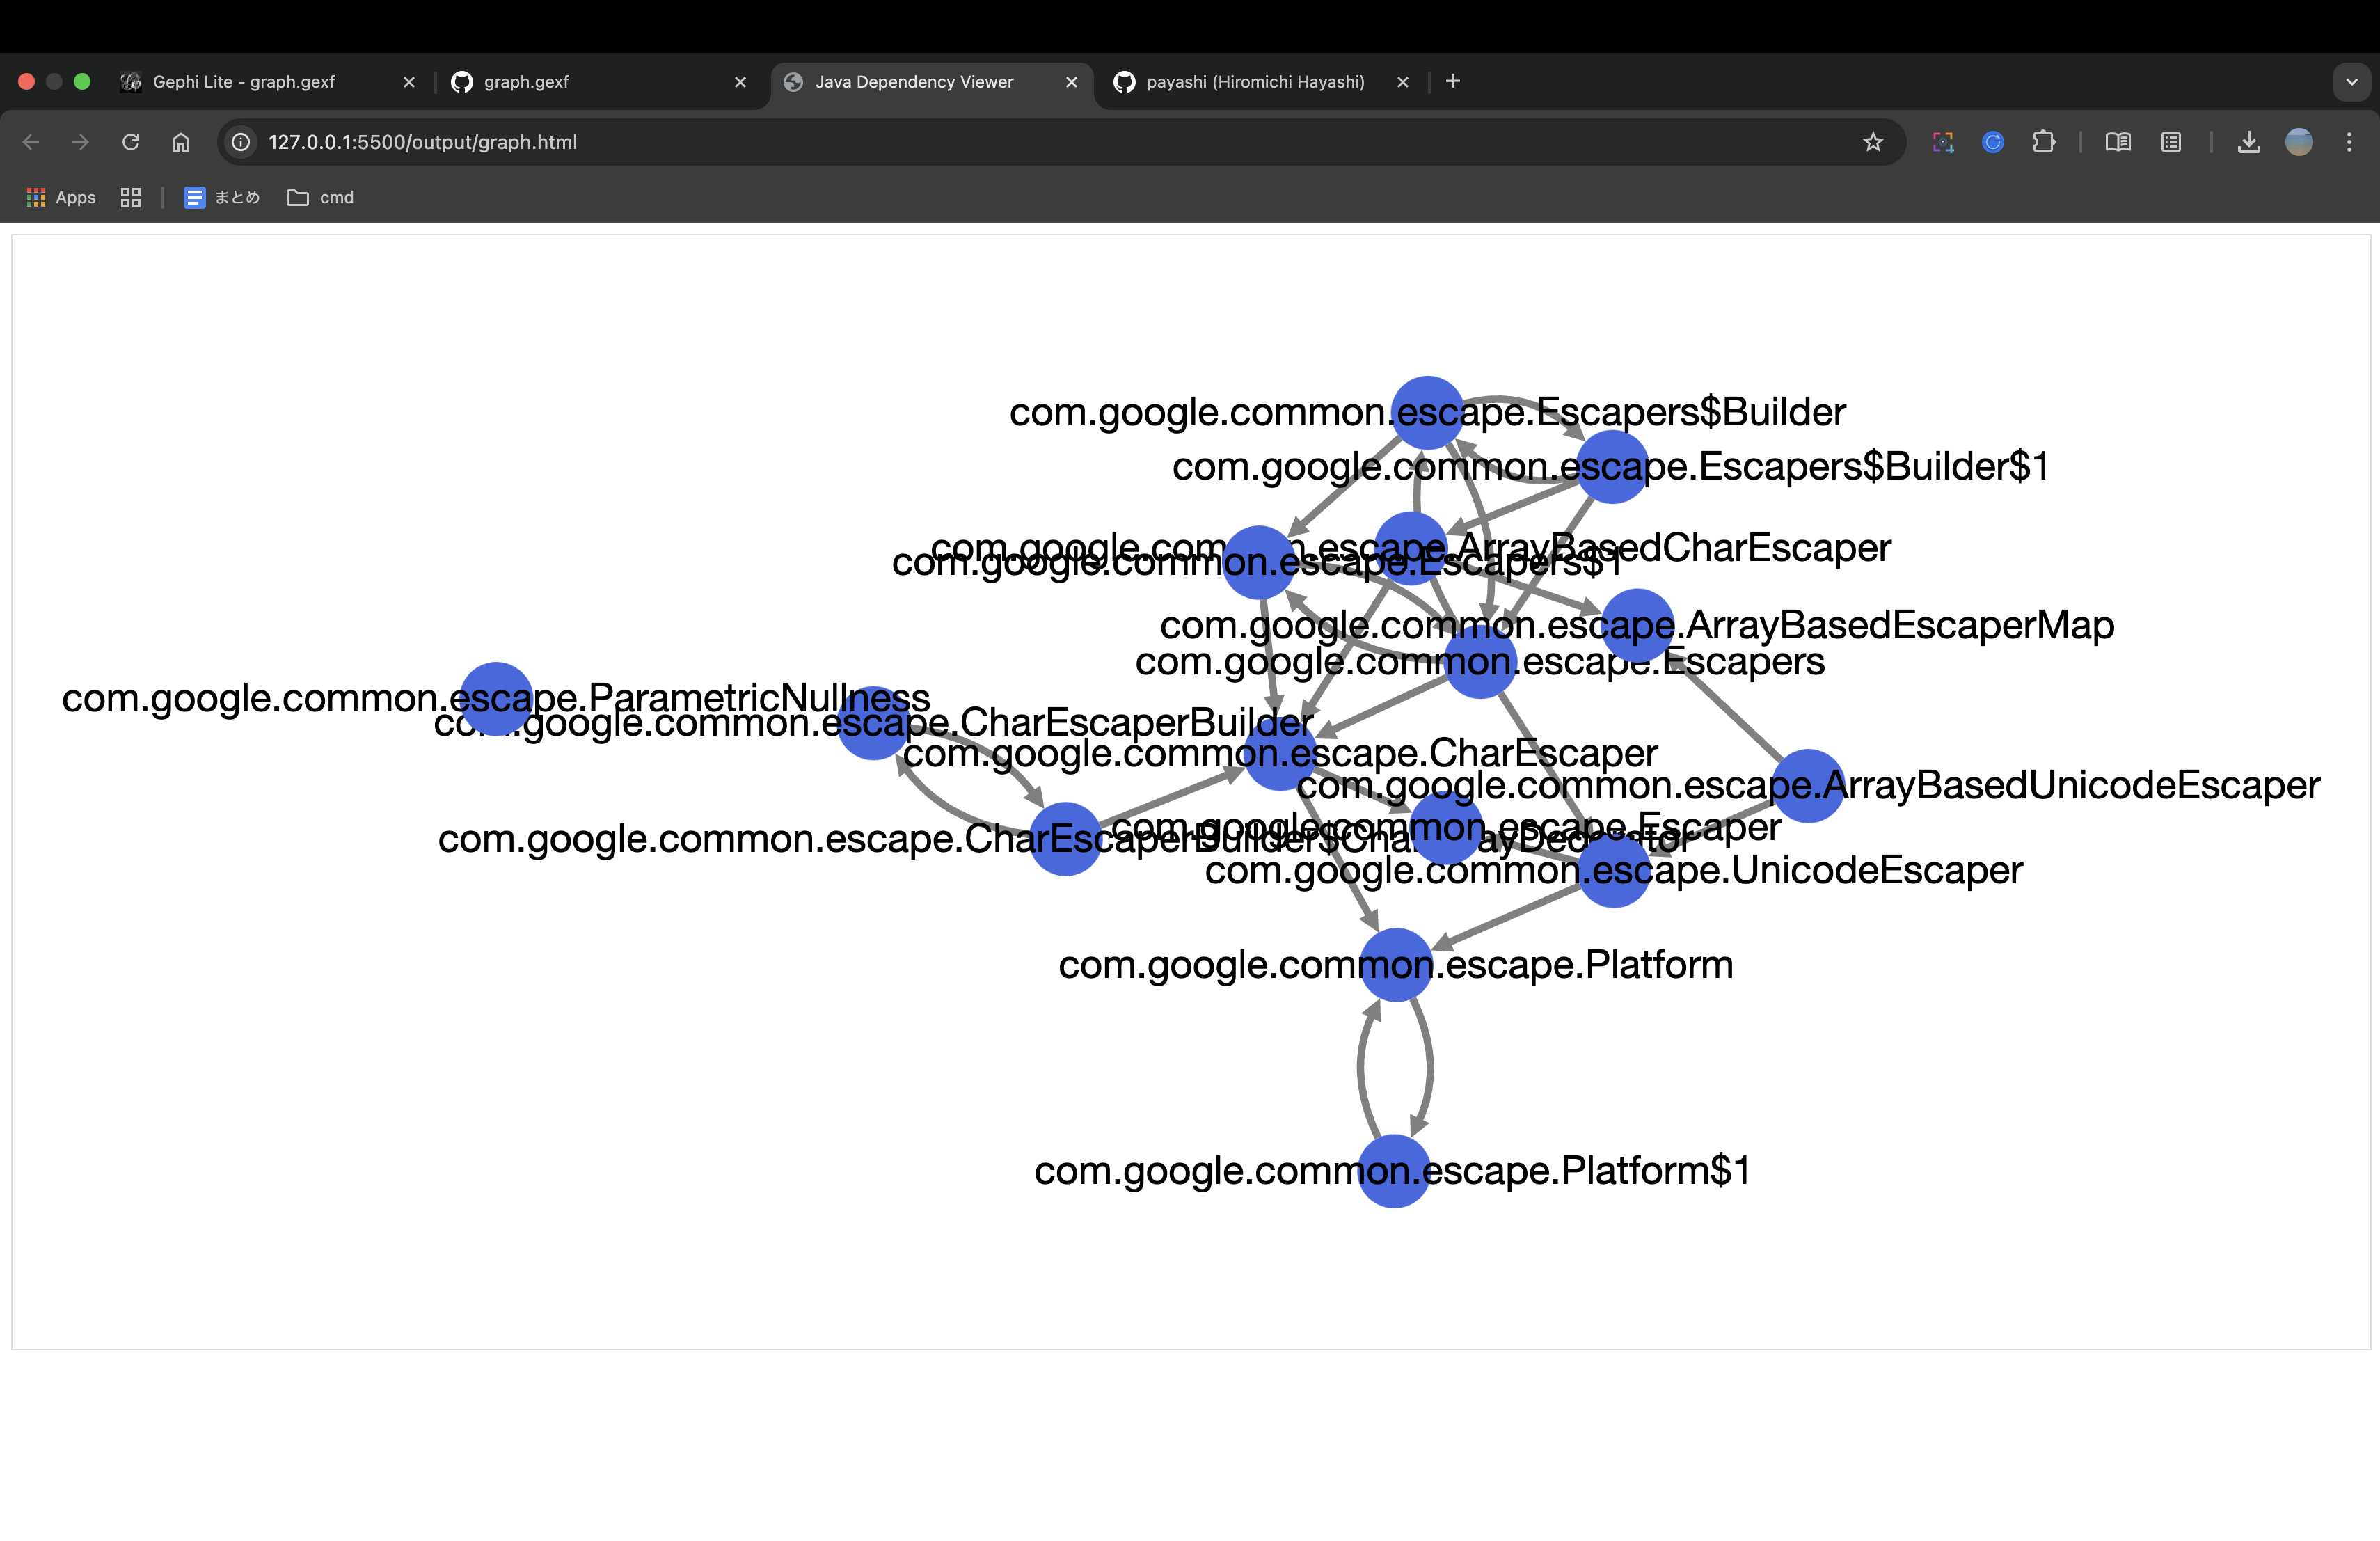Open the cmd bookmarks folder
This screenshot has height=1541, width=2380.
click(321, 198)
